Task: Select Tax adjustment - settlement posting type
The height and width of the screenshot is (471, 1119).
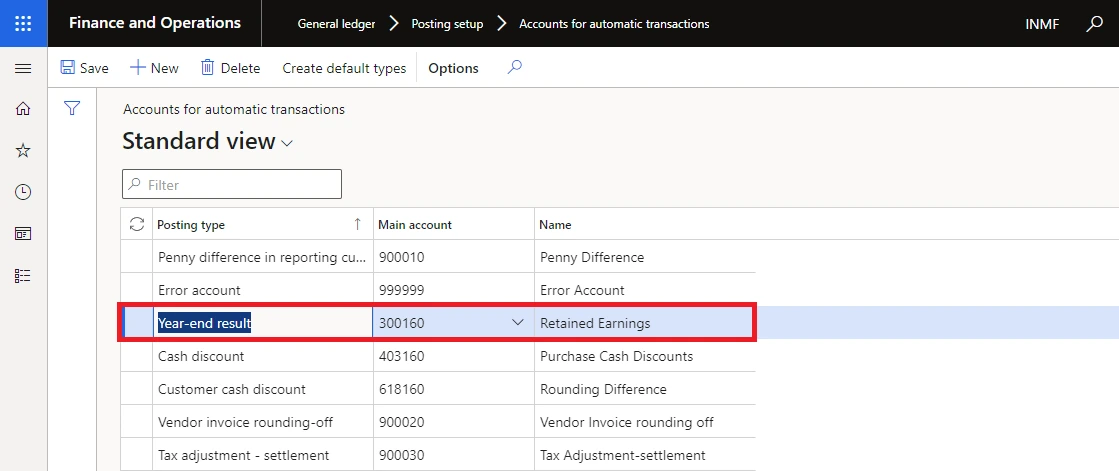Action: tap(263, 455)
